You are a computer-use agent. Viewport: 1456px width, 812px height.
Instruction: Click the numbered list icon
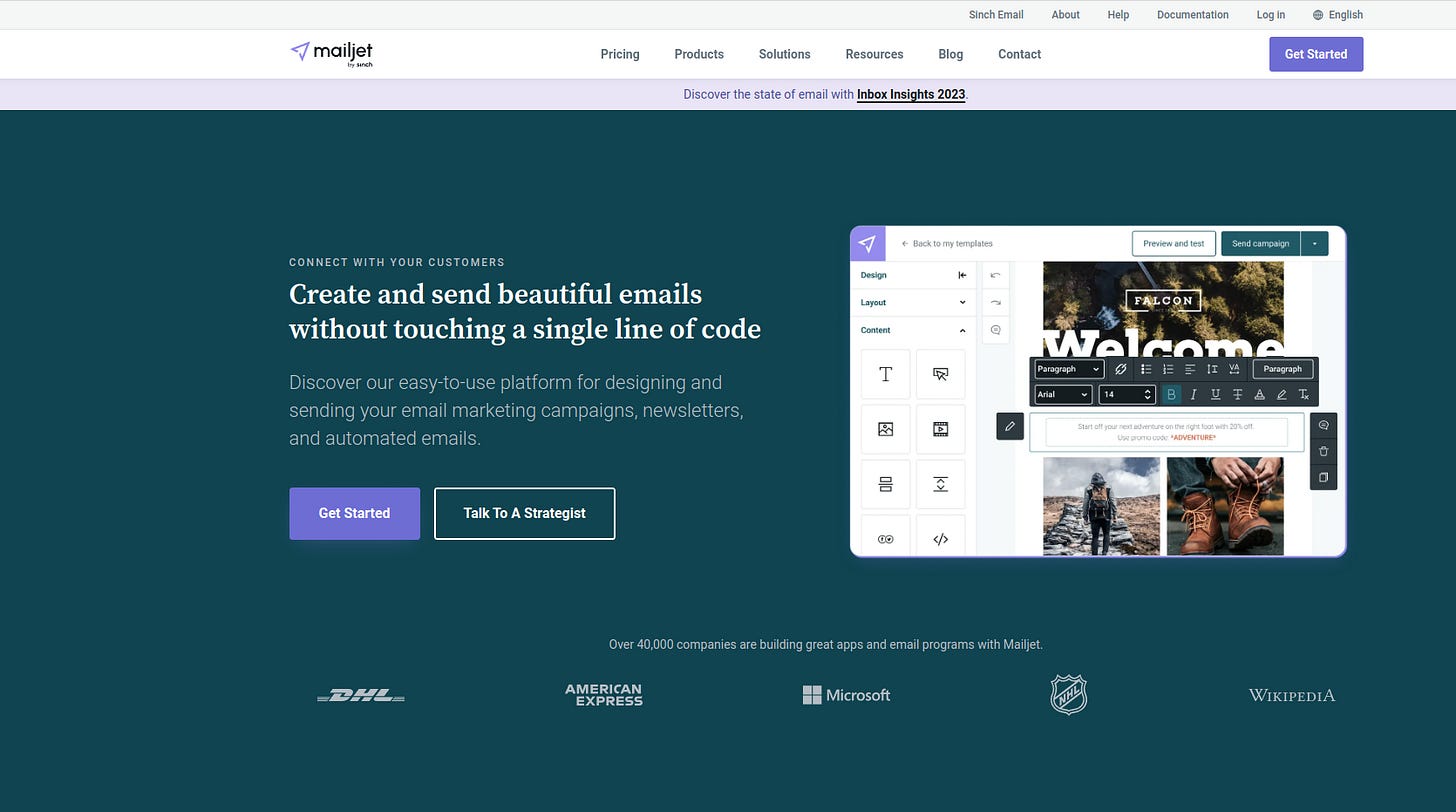1168,369
